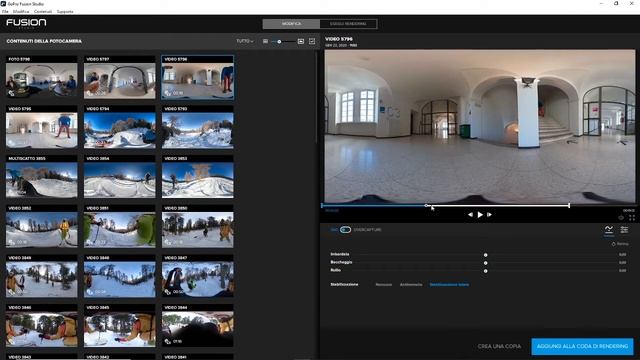The height and width of the screenshot is (360, 640).
Task: Switch to the Modifica tab
Action: coord(291,24)
